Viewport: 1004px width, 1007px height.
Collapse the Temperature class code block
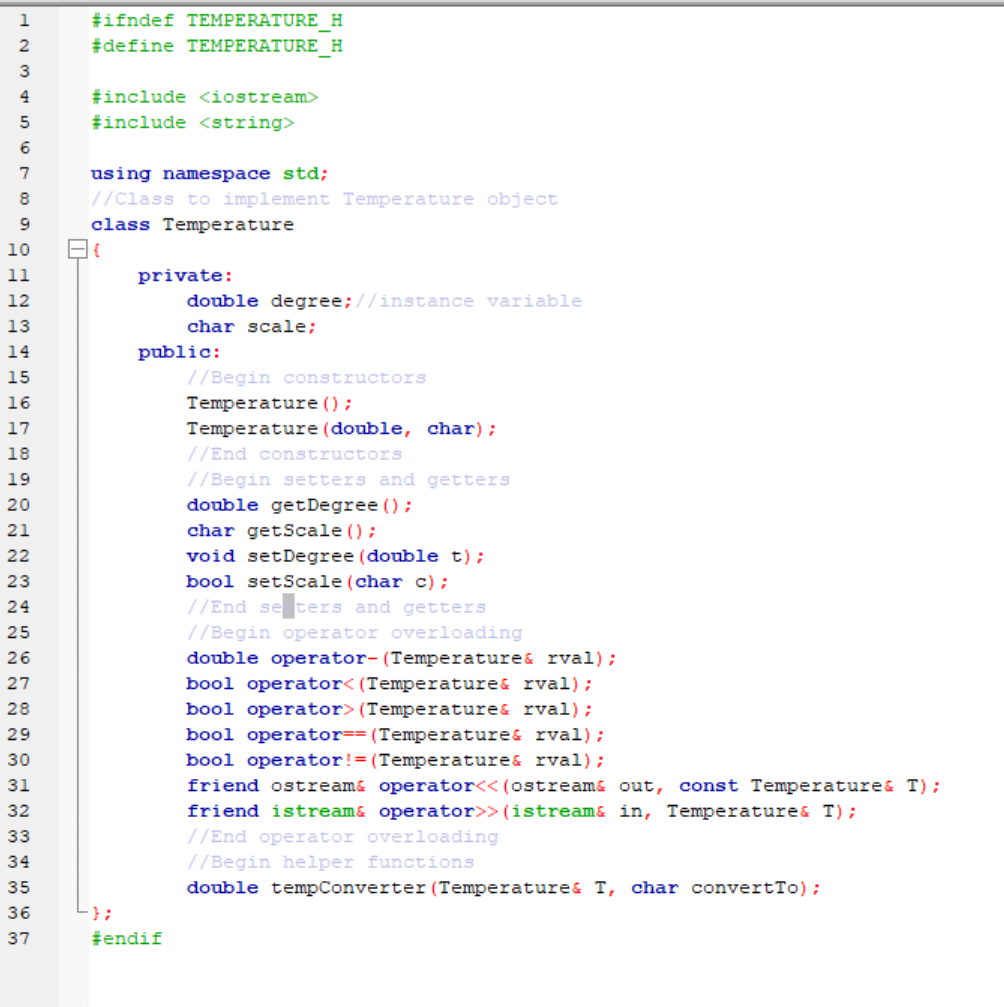(77, 249)
